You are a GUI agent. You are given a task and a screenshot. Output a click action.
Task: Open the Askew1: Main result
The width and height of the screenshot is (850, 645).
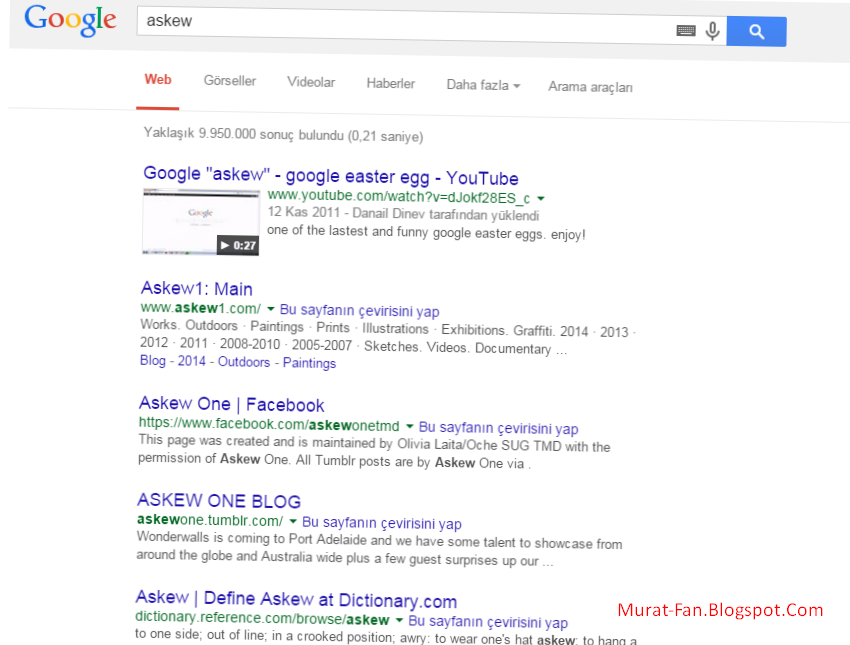[197, 288]
